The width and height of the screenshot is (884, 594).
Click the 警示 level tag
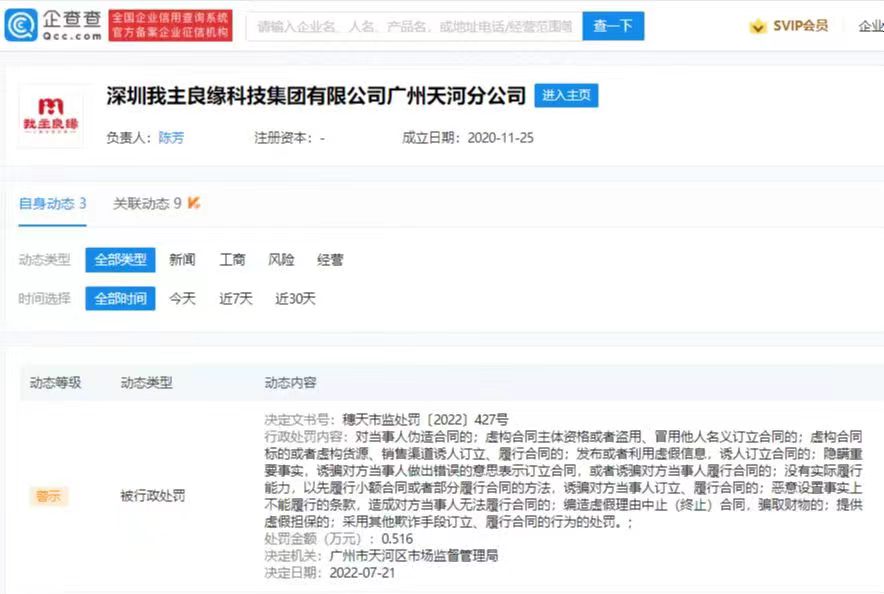click(48, 496)
